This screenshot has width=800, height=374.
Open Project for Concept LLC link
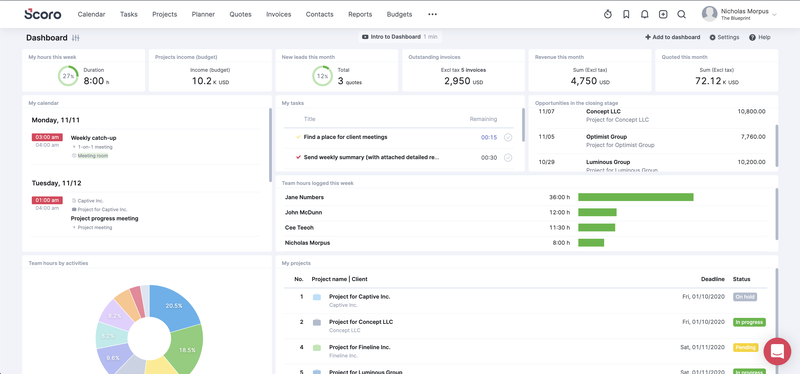pos(361,322)
